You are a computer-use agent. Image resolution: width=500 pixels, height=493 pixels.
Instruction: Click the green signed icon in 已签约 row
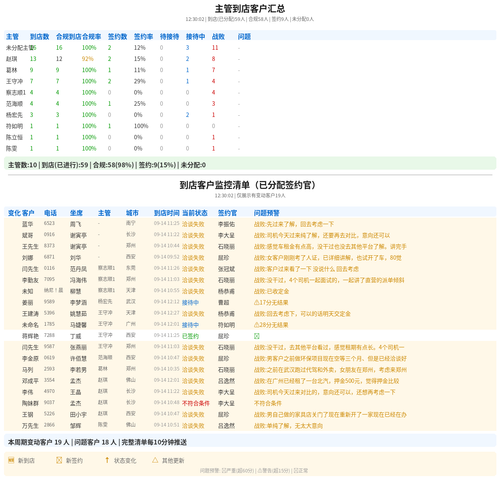(x=257, y=336)
